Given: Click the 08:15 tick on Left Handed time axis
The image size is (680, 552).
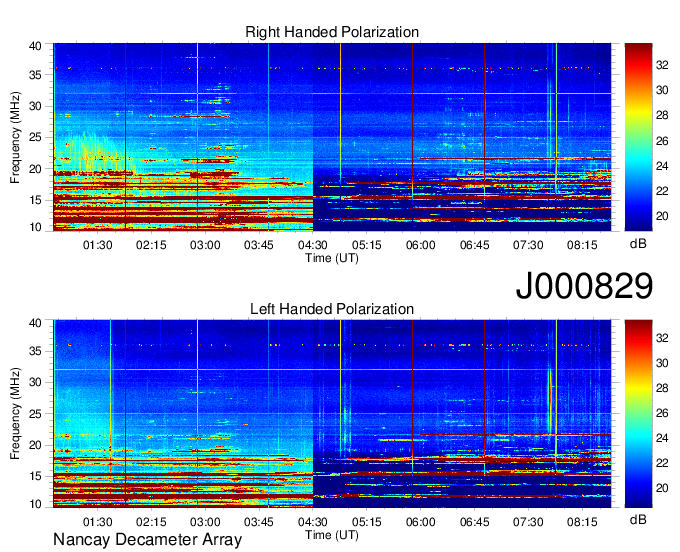Looking at the screenshot, I should click(582, 522).
